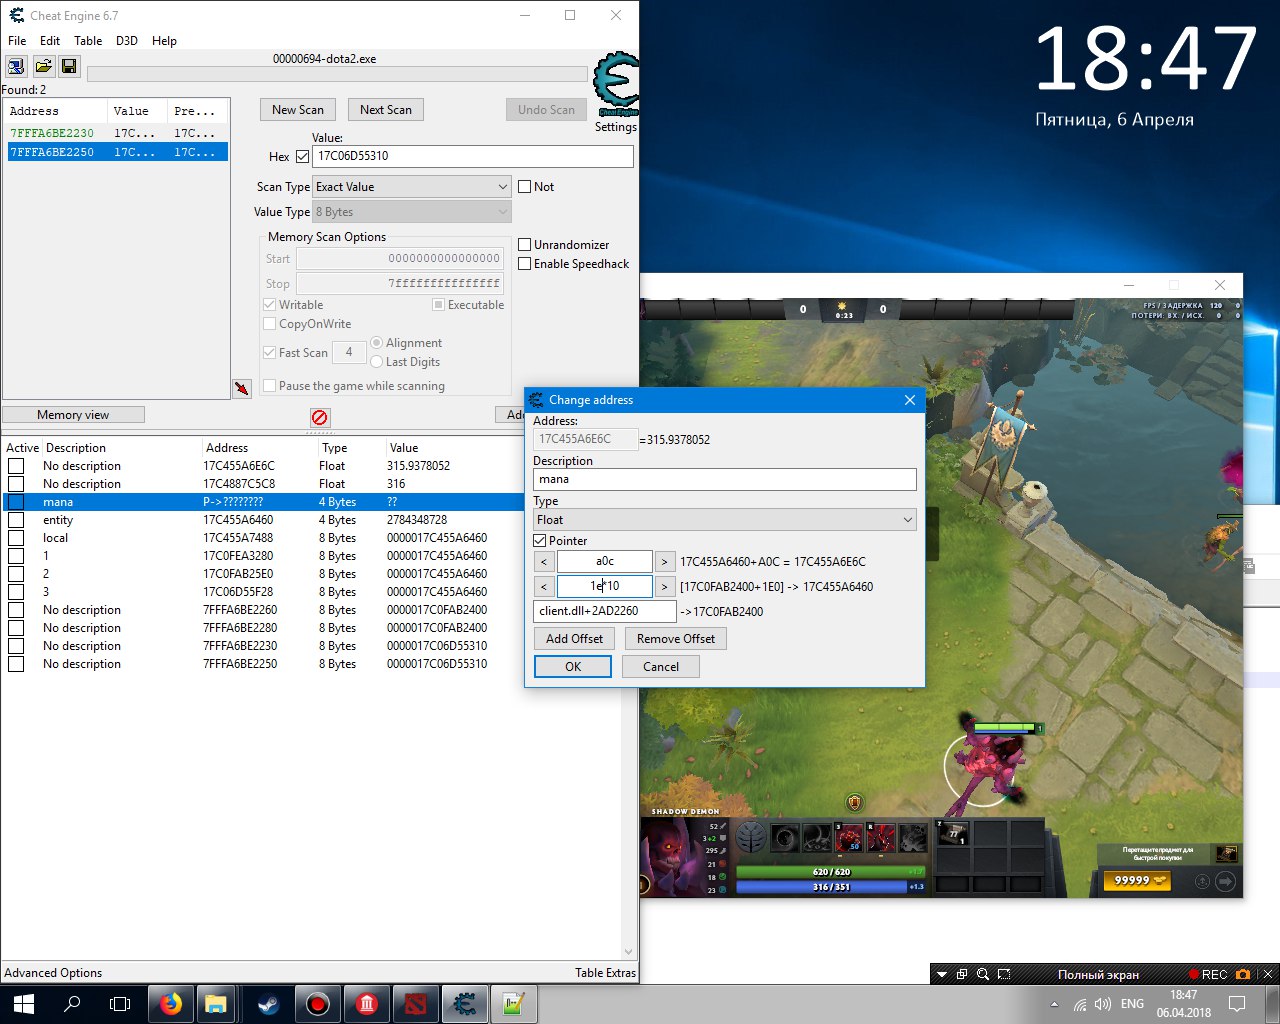Click the Description field containing mana
The image size is (1280, 1024).
pos(724,480)
